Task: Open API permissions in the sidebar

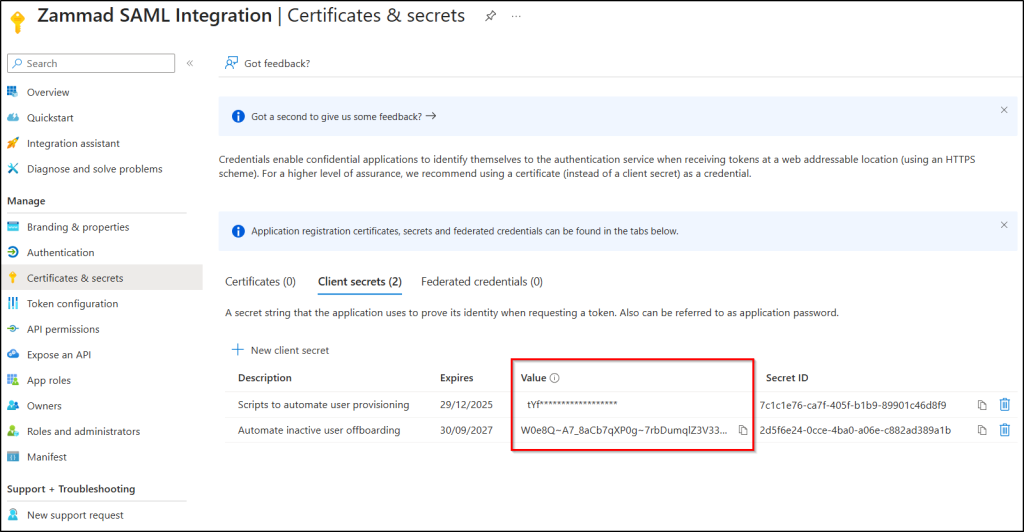Action: pos(63,329)
